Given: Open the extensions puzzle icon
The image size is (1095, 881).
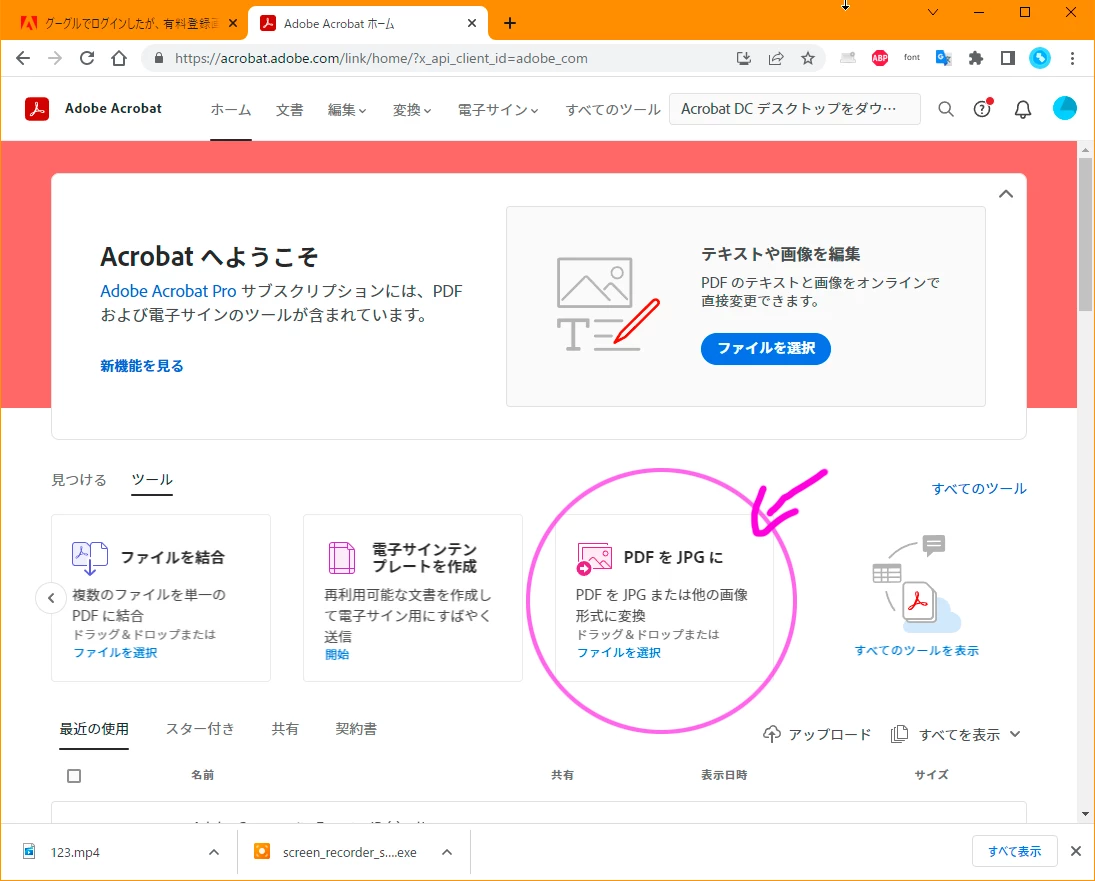Looking at the screenshot, I should click(x=976, y=58).
